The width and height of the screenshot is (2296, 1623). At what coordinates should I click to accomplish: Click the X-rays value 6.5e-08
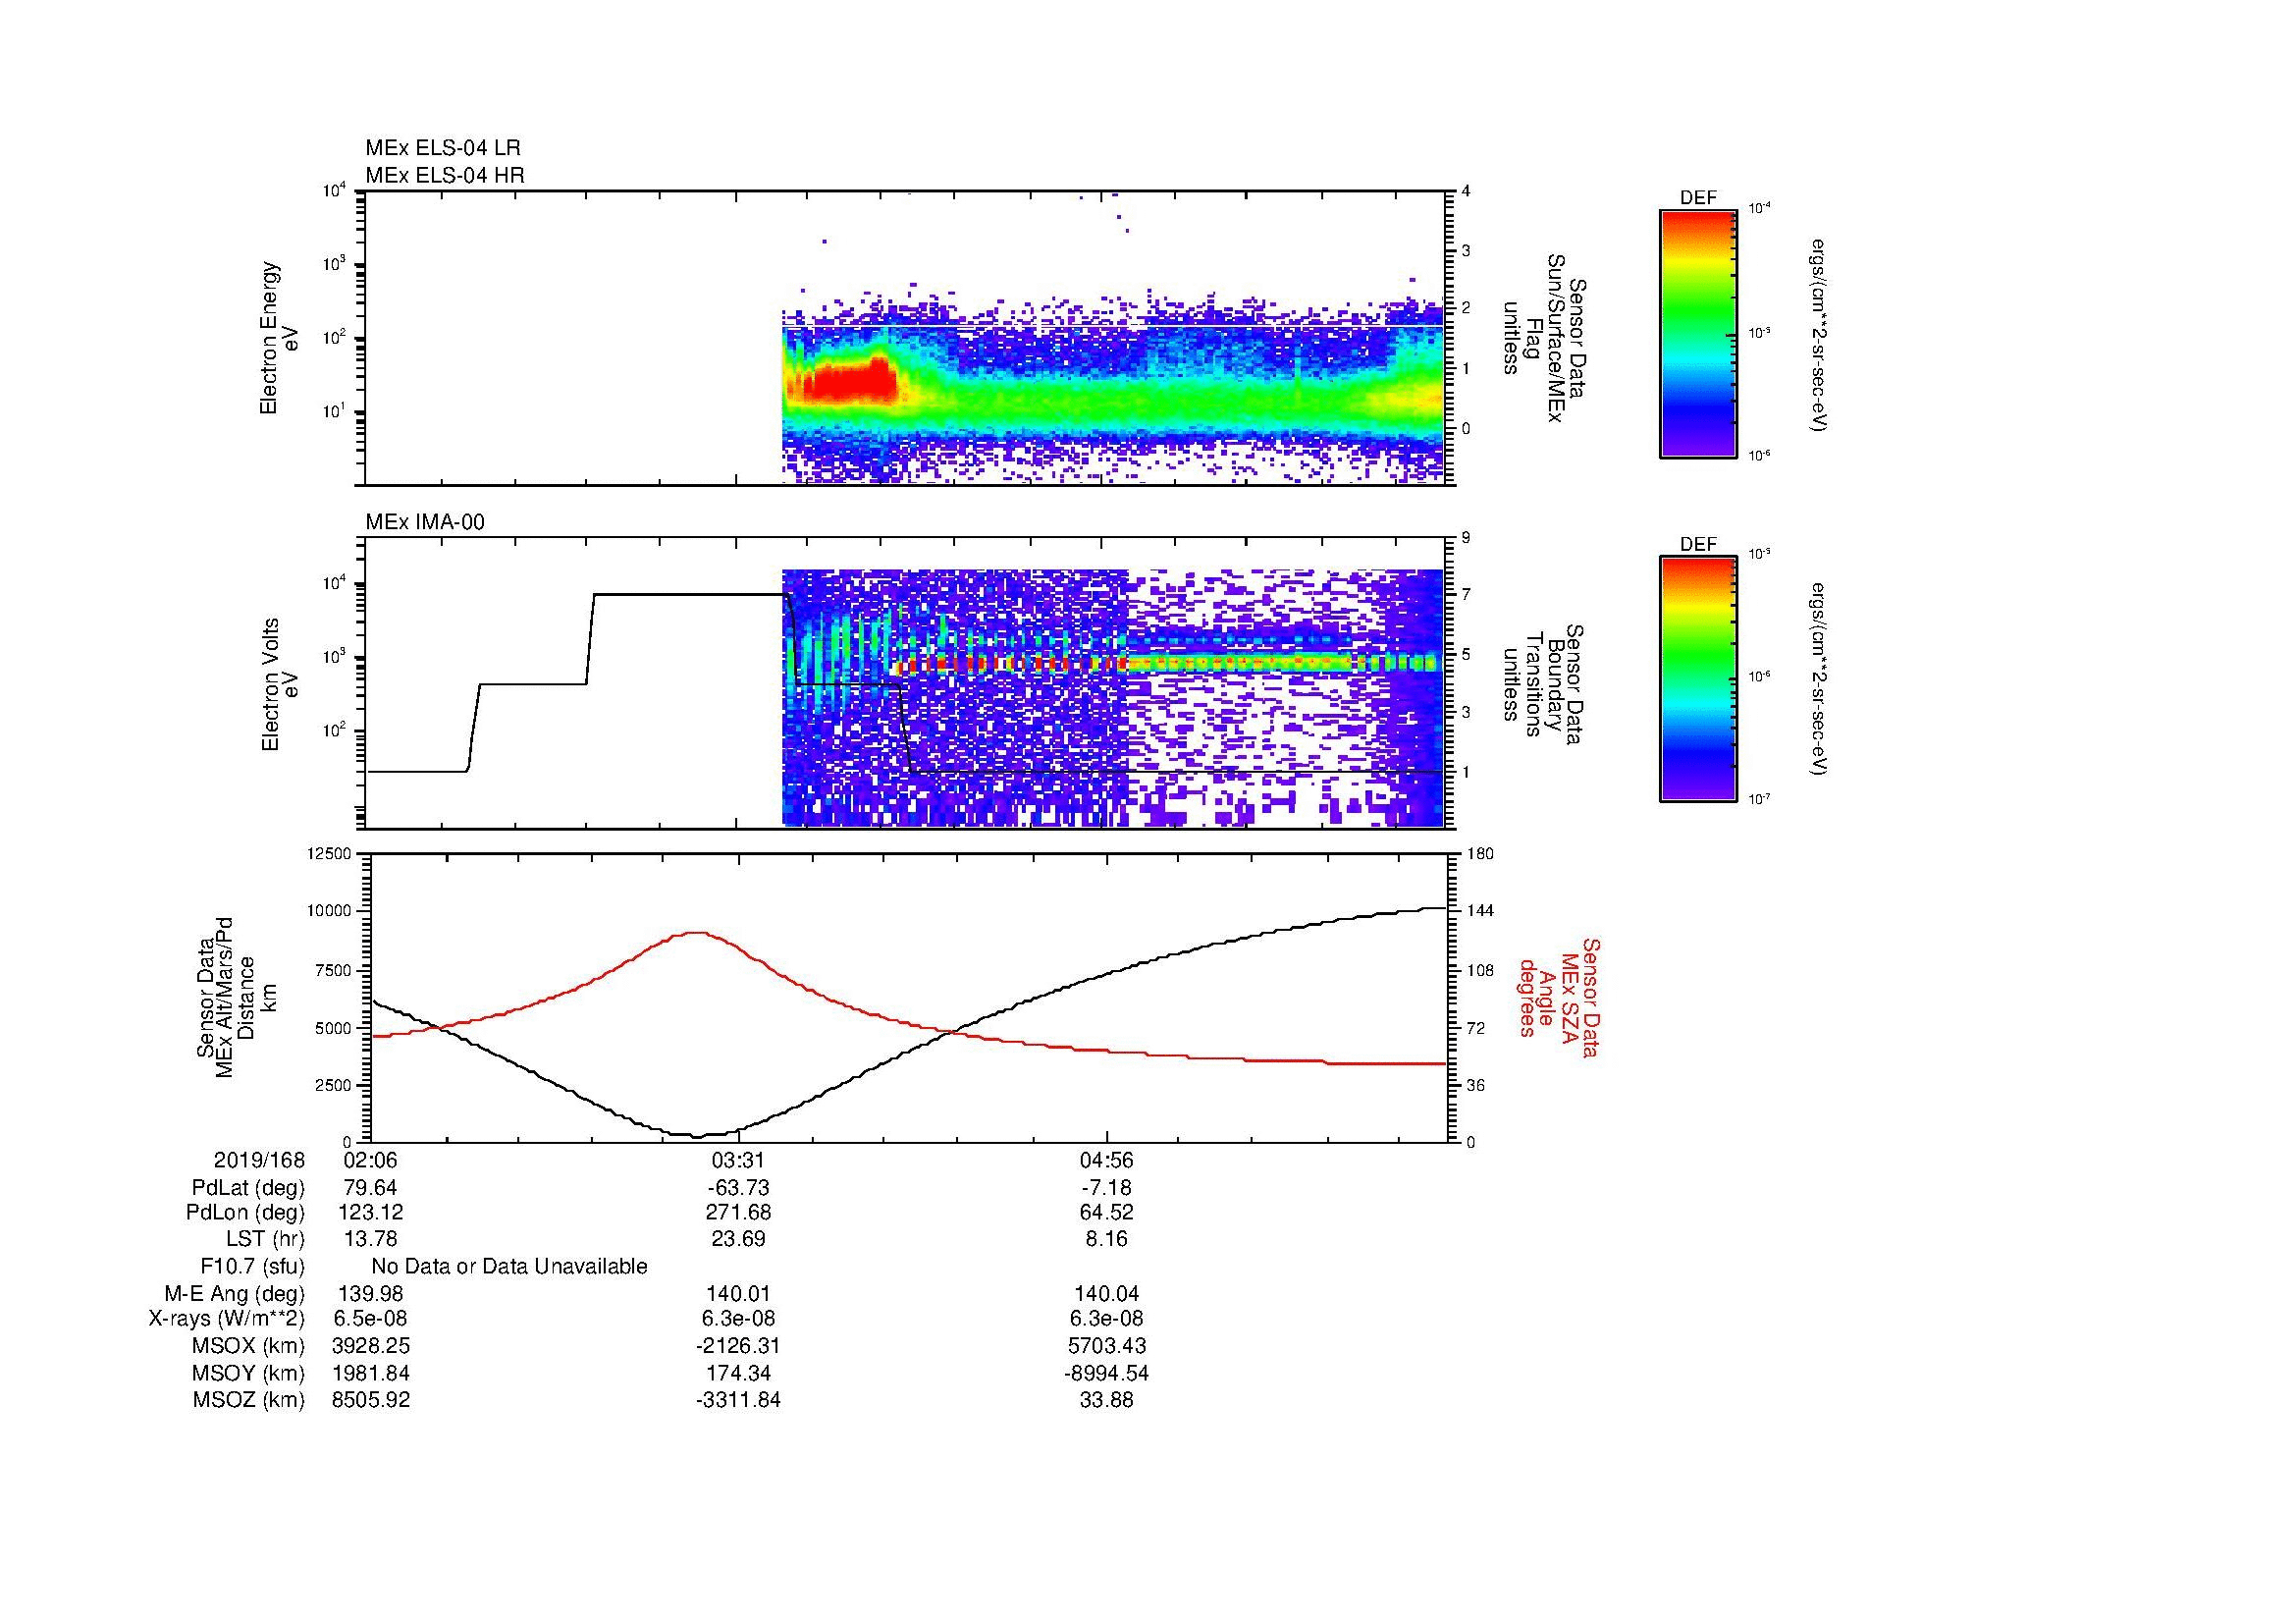370,1320
